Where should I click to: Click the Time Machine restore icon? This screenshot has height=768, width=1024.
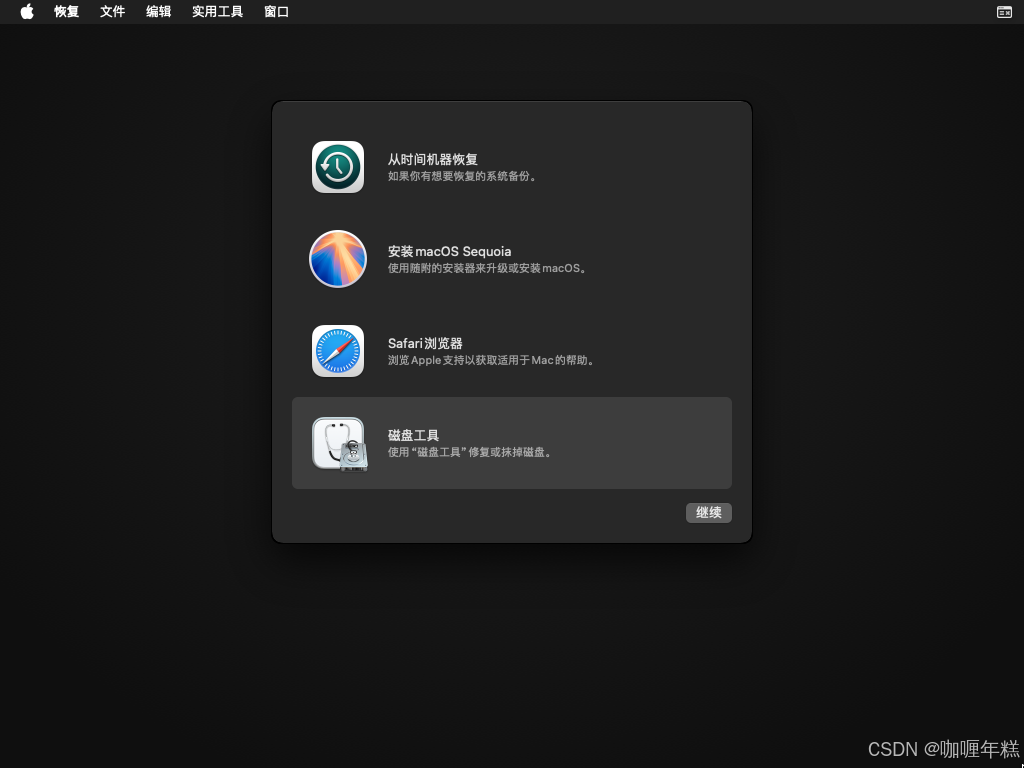click(338, 167)
